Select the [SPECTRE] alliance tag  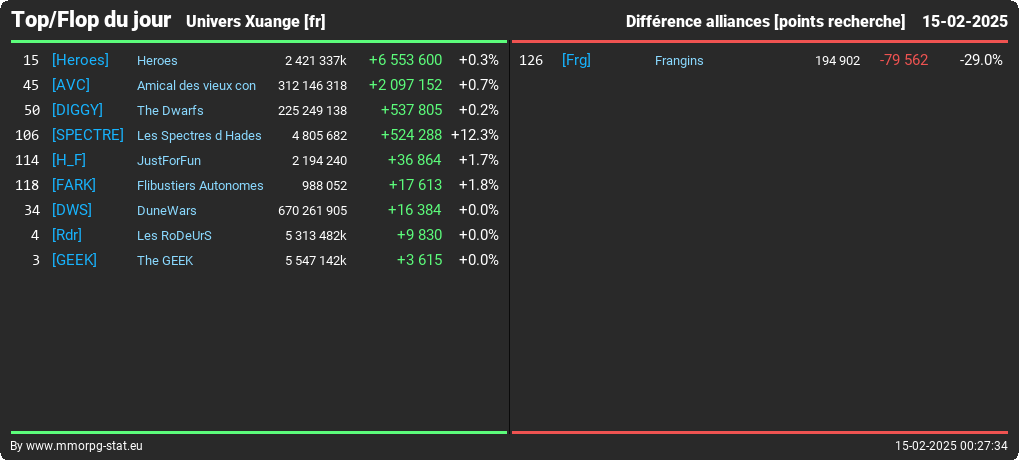click(x=88, y=135)
